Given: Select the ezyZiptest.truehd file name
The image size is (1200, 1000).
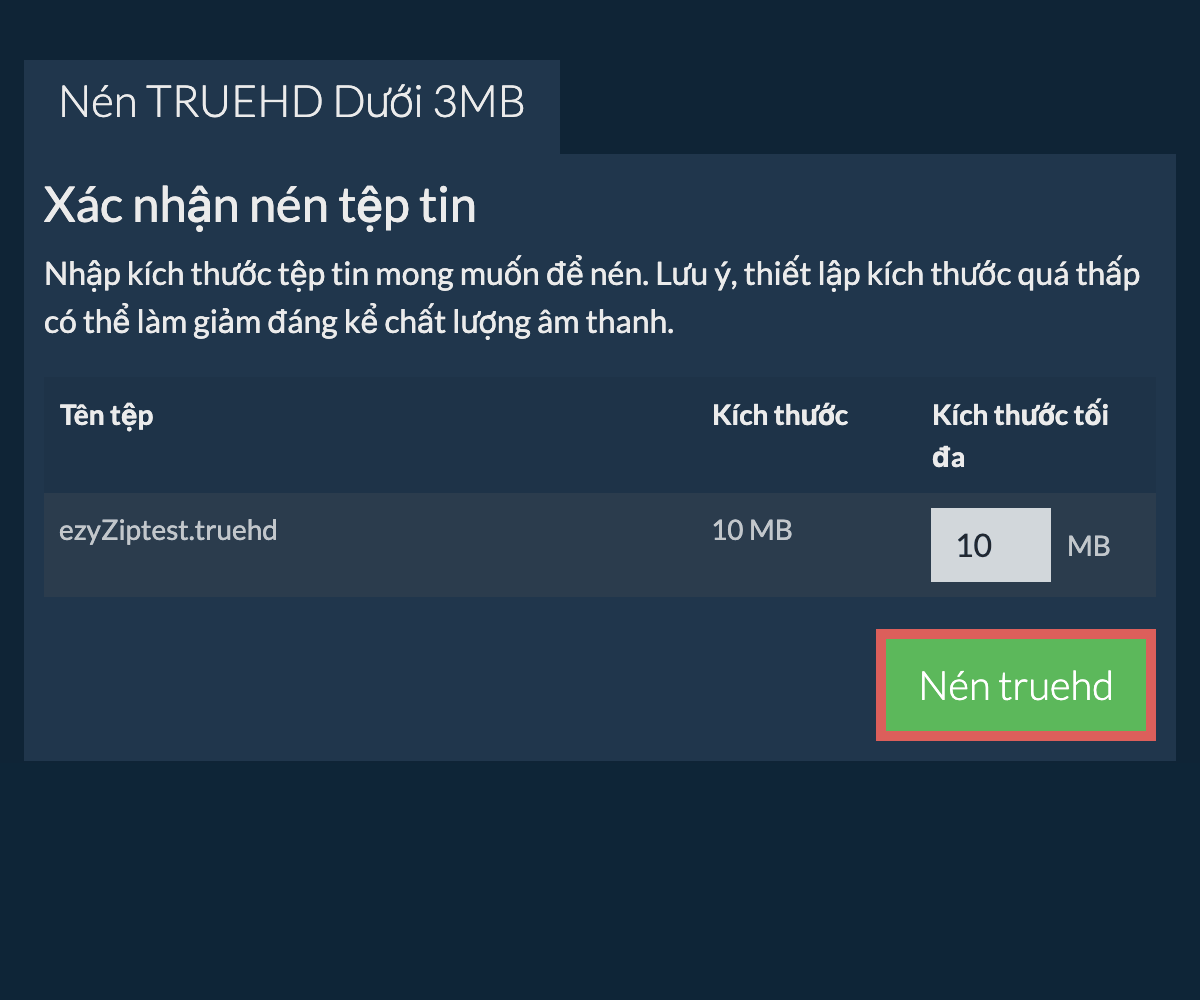Looking at the screenshot, I should pyautogui.click(x=168, y=530).
